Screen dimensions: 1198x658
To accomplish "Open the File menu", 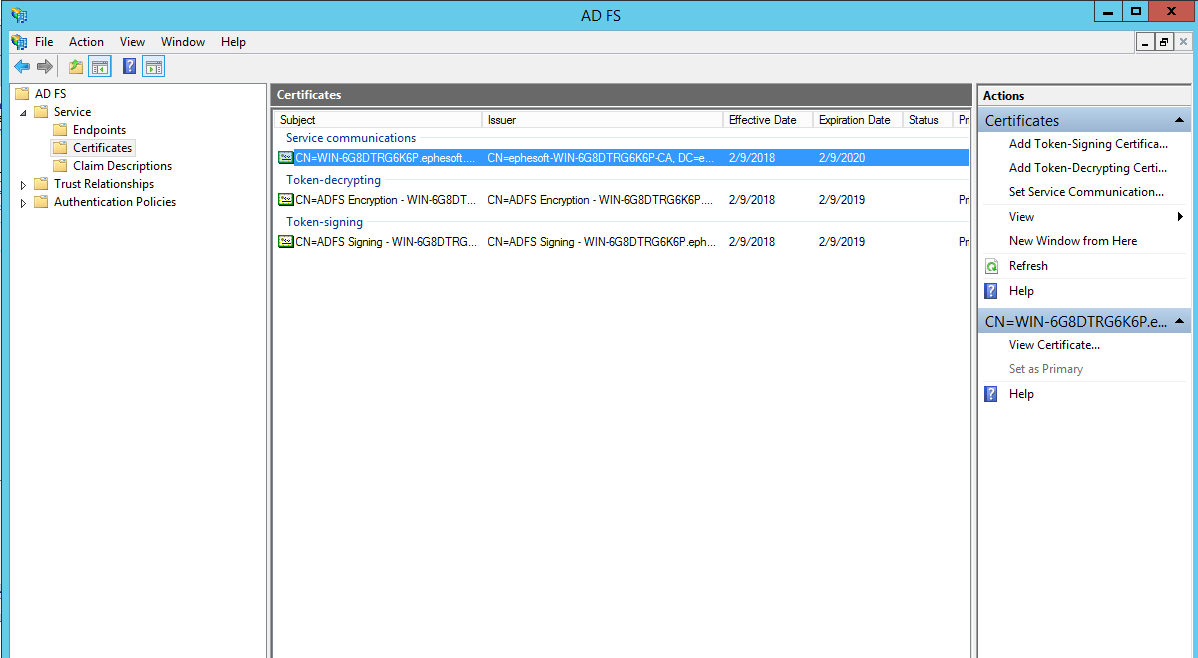I will (x=44, y=42).
